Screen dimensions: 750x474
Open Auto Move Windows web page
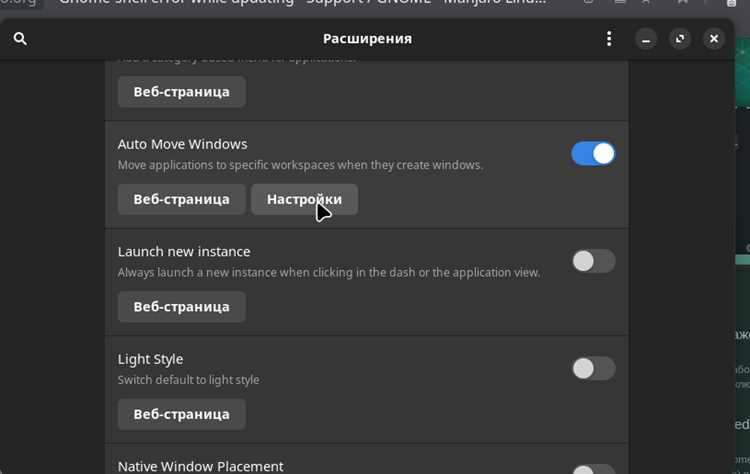coord(182,199)
